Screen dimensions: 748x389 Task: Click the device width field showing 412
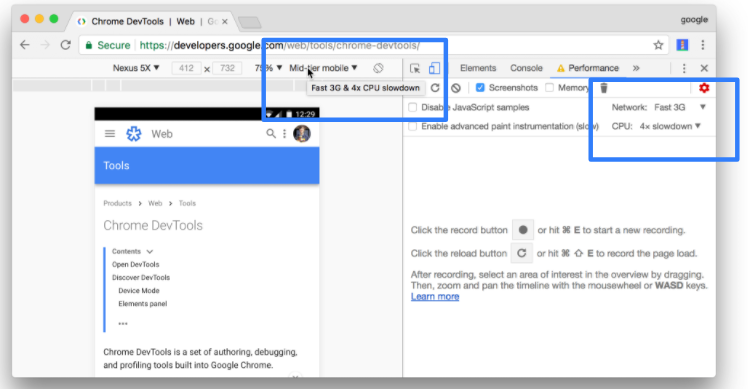(x=186, y=68)
